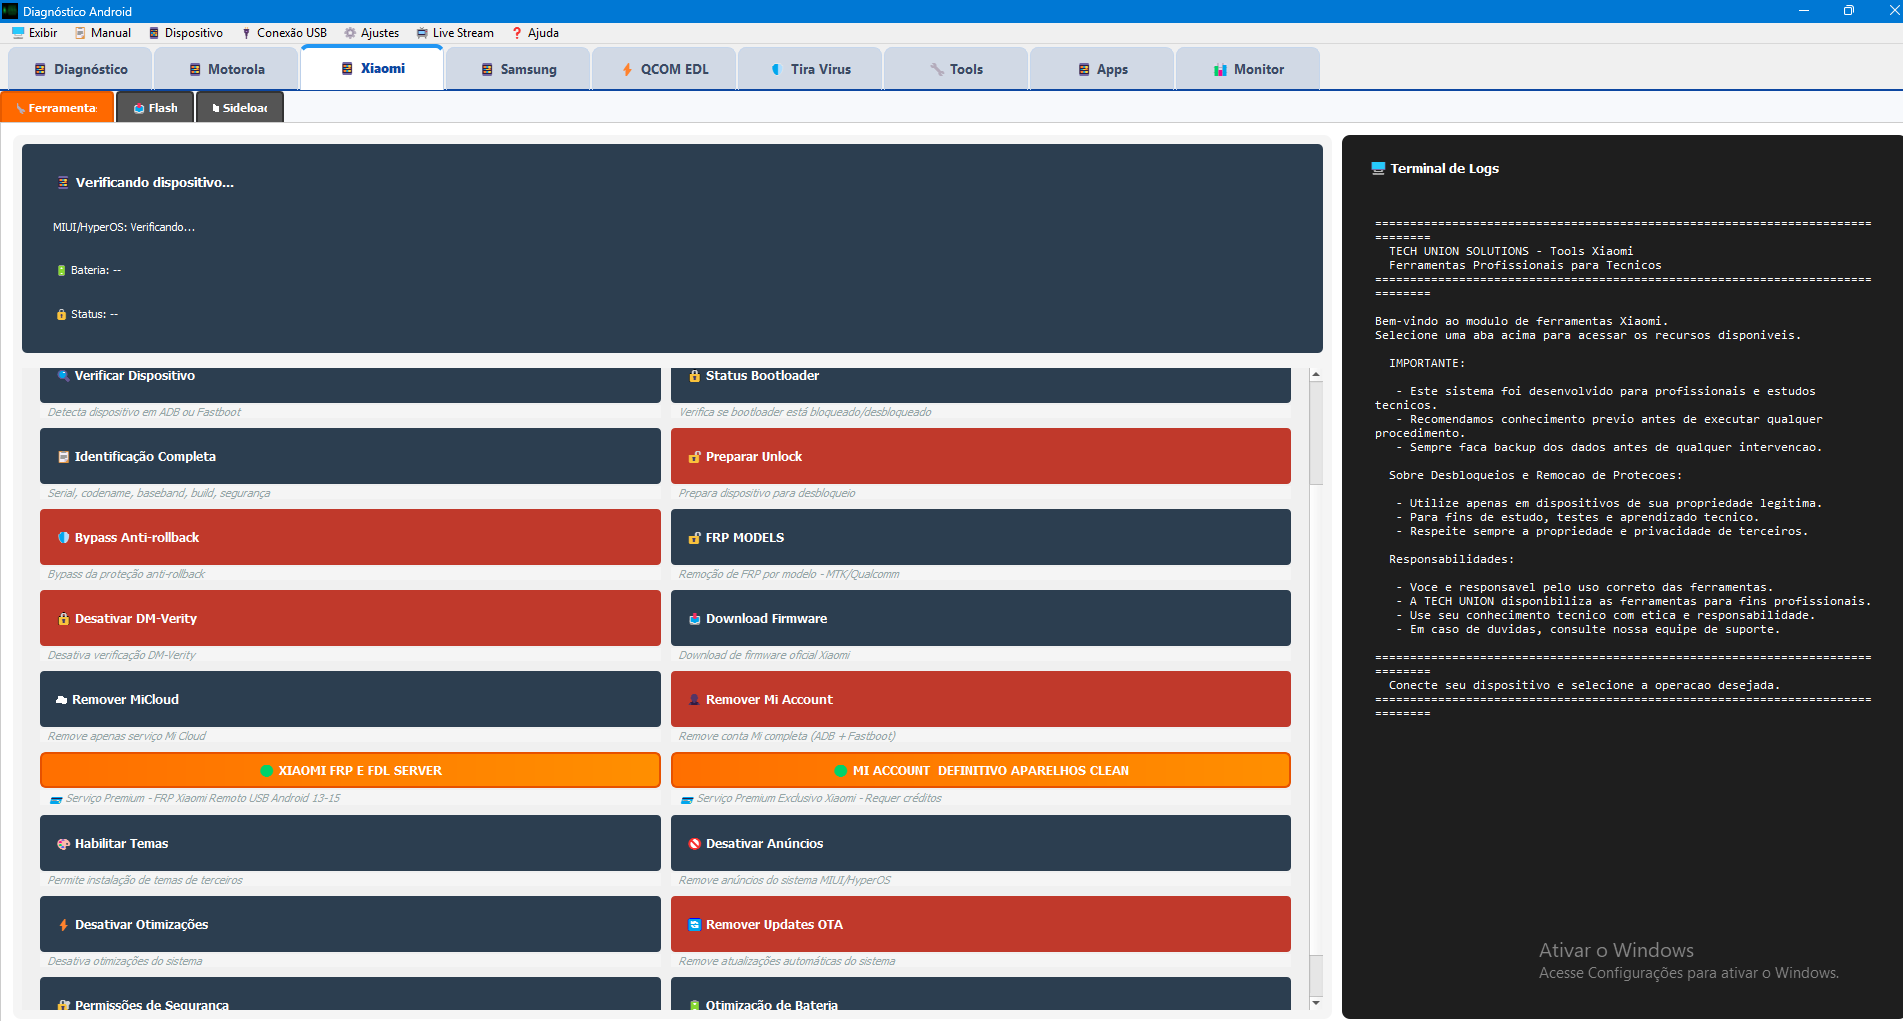The width and height of the screenshot is (1903, 1021).
Task: Click 'Permite instalação de temas de terceiros'
Action: [145, 880]
